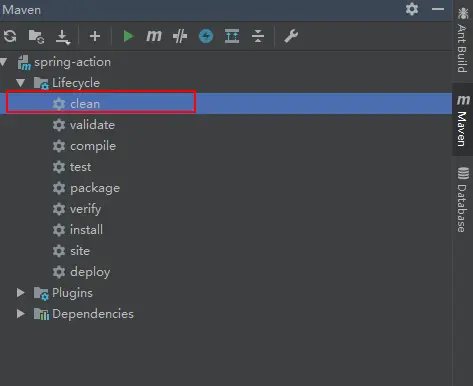
Task: Toggle skip tests mode icon
Action: point(180,36)
